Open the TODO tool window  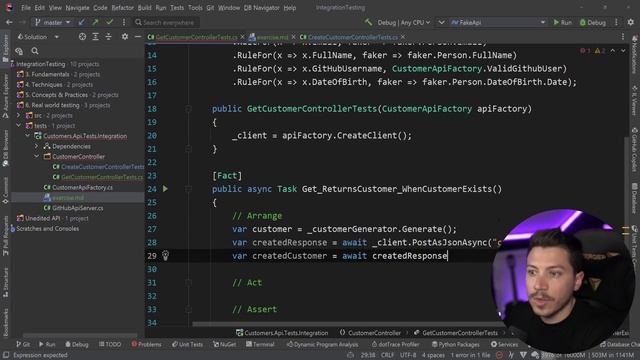pos(110,344)
